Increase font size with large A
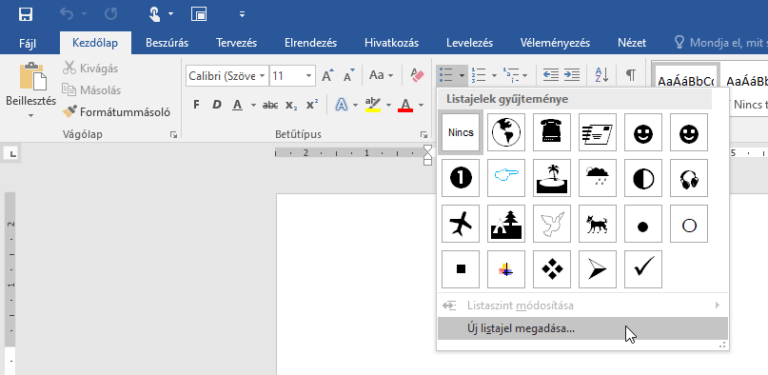768x375 pixels. [327, 76]
